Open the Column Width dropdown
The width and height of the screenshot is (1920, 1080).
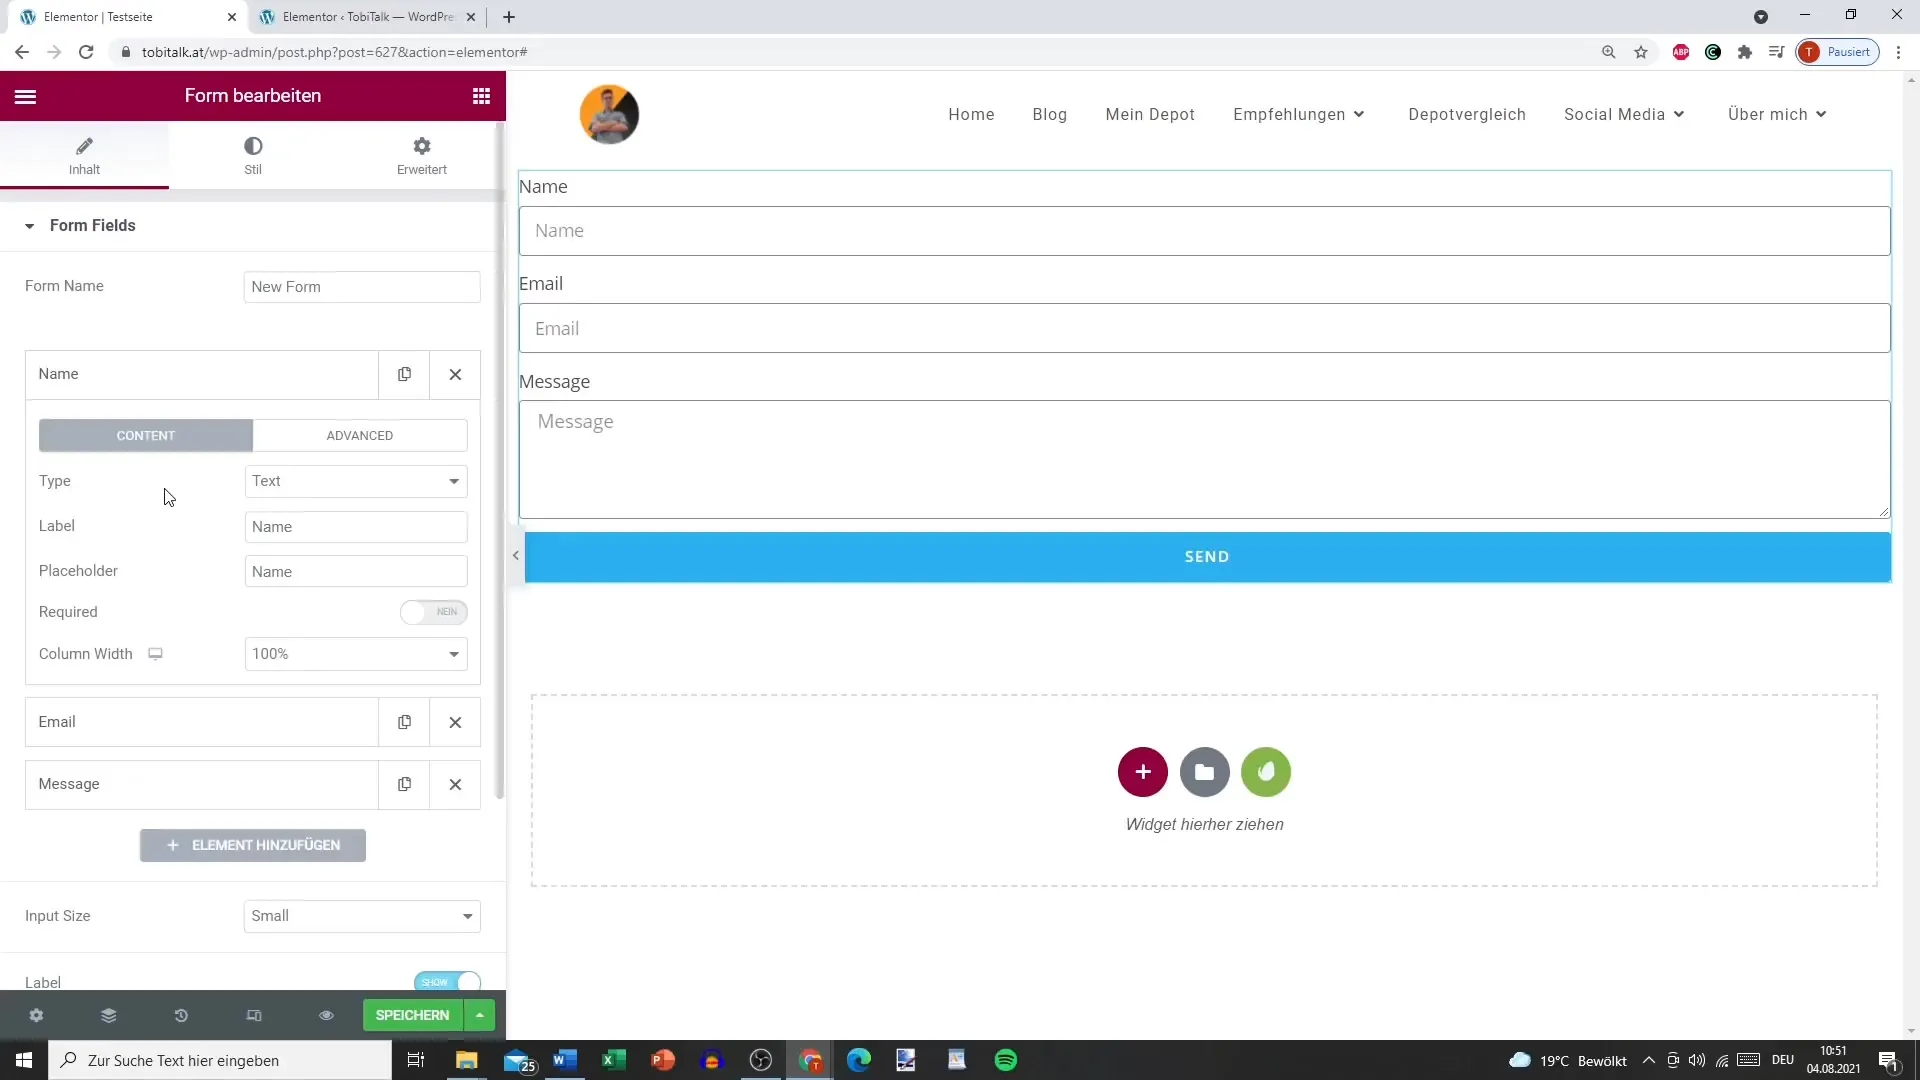click(x=356, y=654)
